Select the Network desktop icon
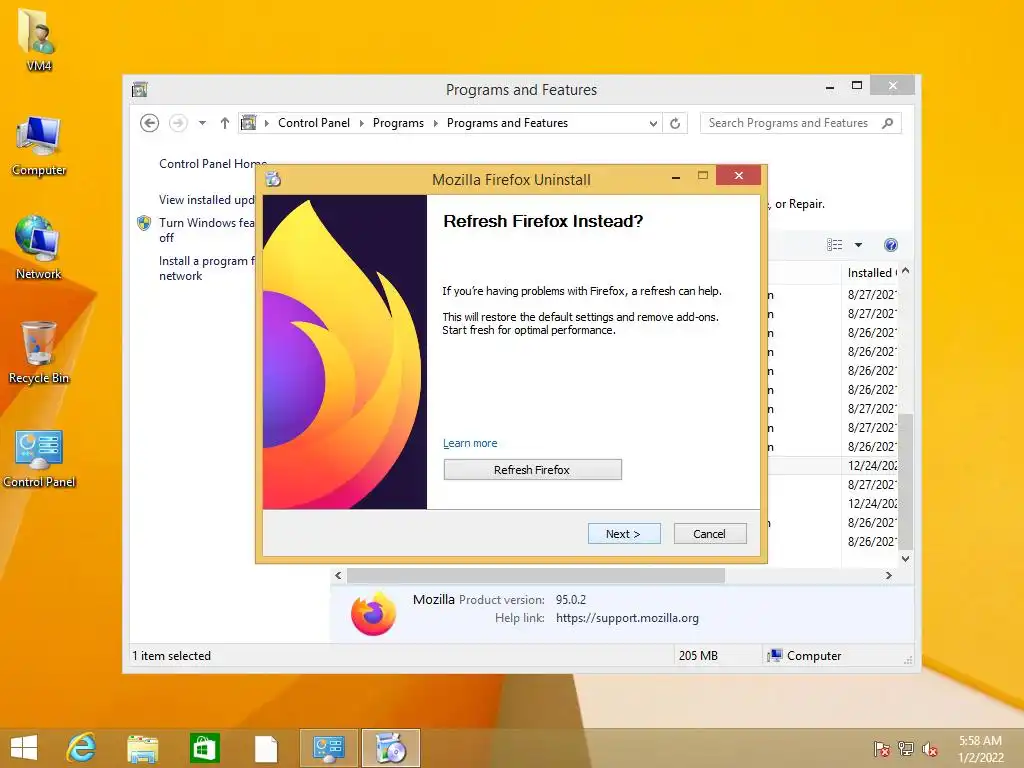The height and width of the screenshot is (768, 1024). pos(39,248)
